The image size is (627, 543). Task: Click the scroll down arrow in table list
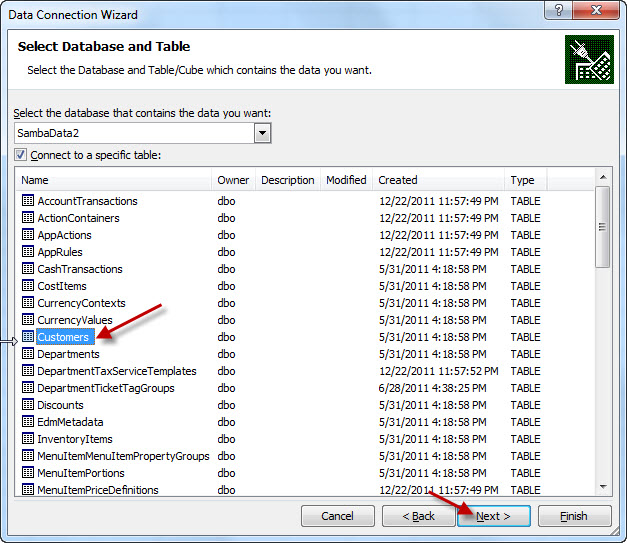(602, 487)
